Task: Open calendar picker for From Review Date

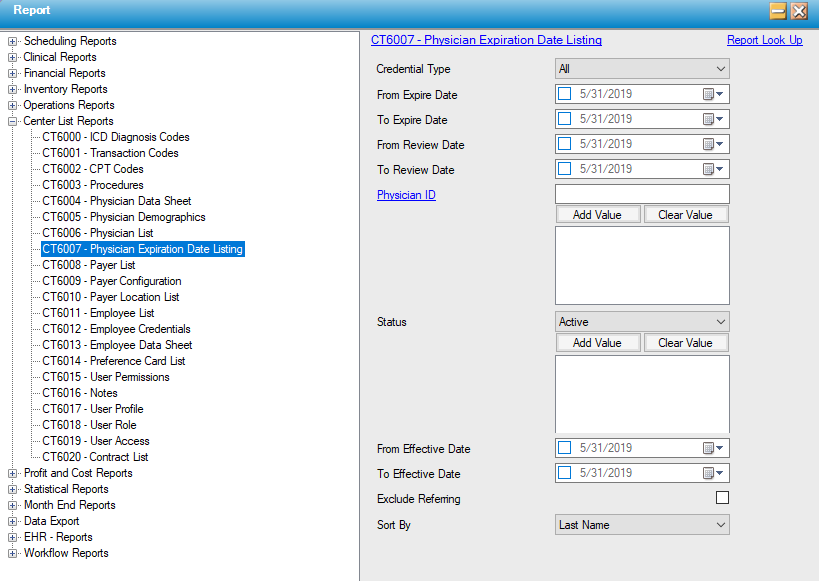Action: [712, 144]
